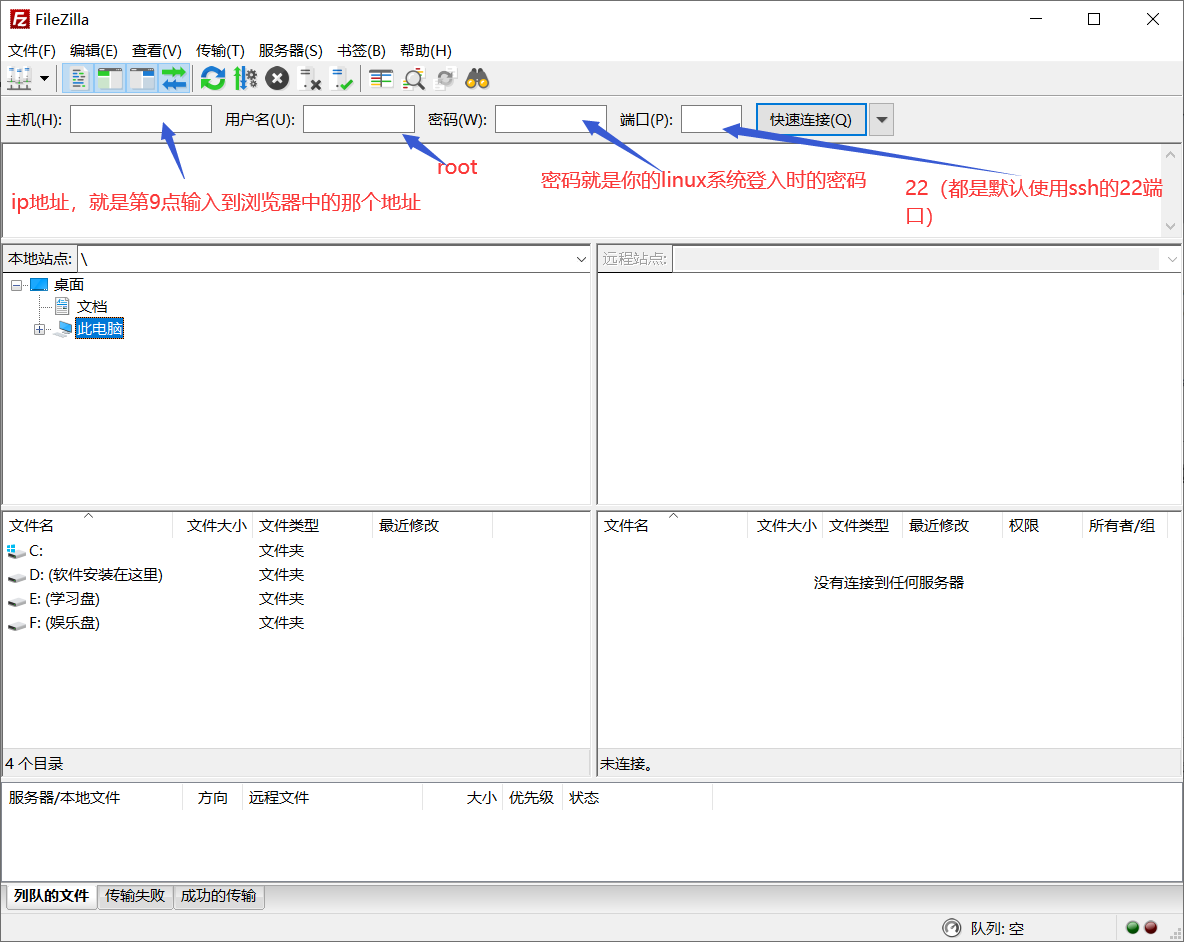The height and width of the screenshot is (942, 1184).
Task: Click the 状态 queue column header
Action: click(x=637, y=798)
